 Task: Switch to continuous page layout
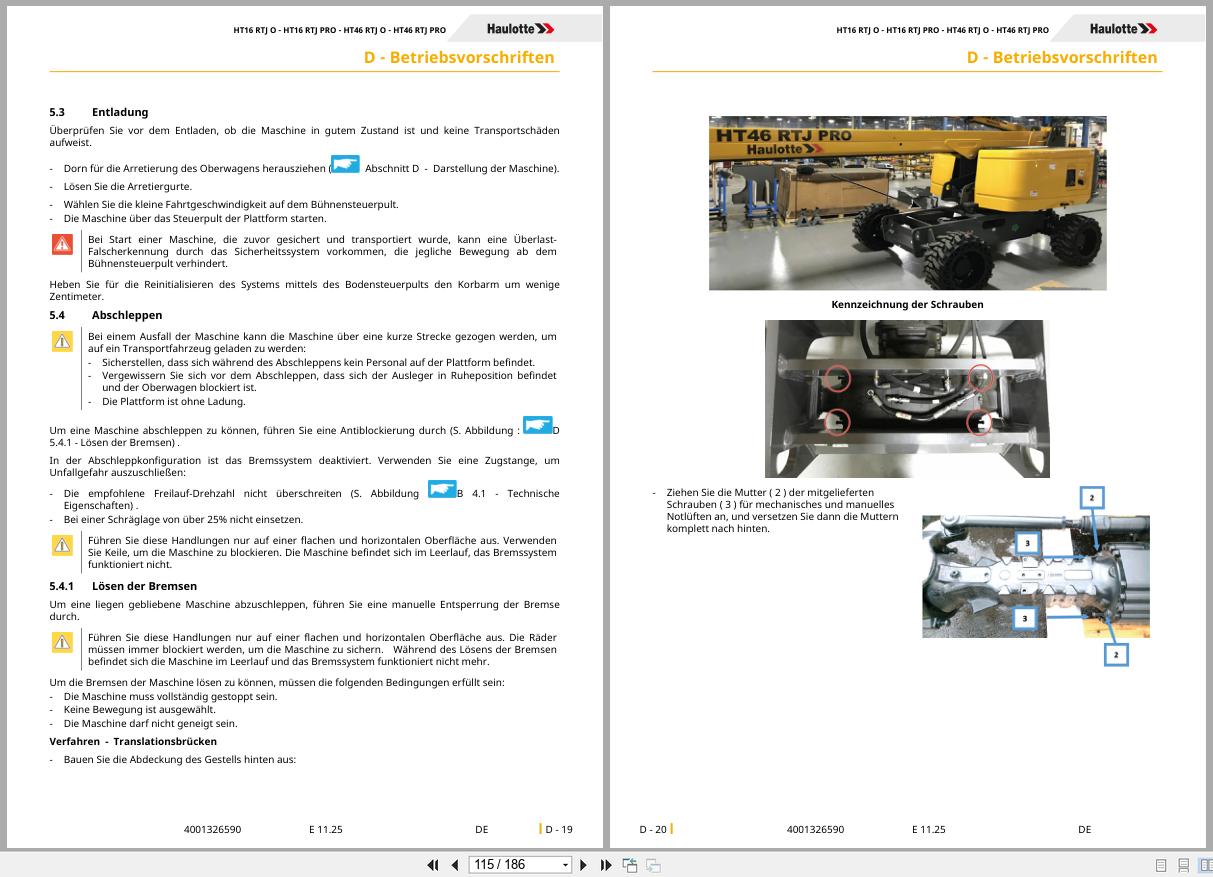(1183, 865)
